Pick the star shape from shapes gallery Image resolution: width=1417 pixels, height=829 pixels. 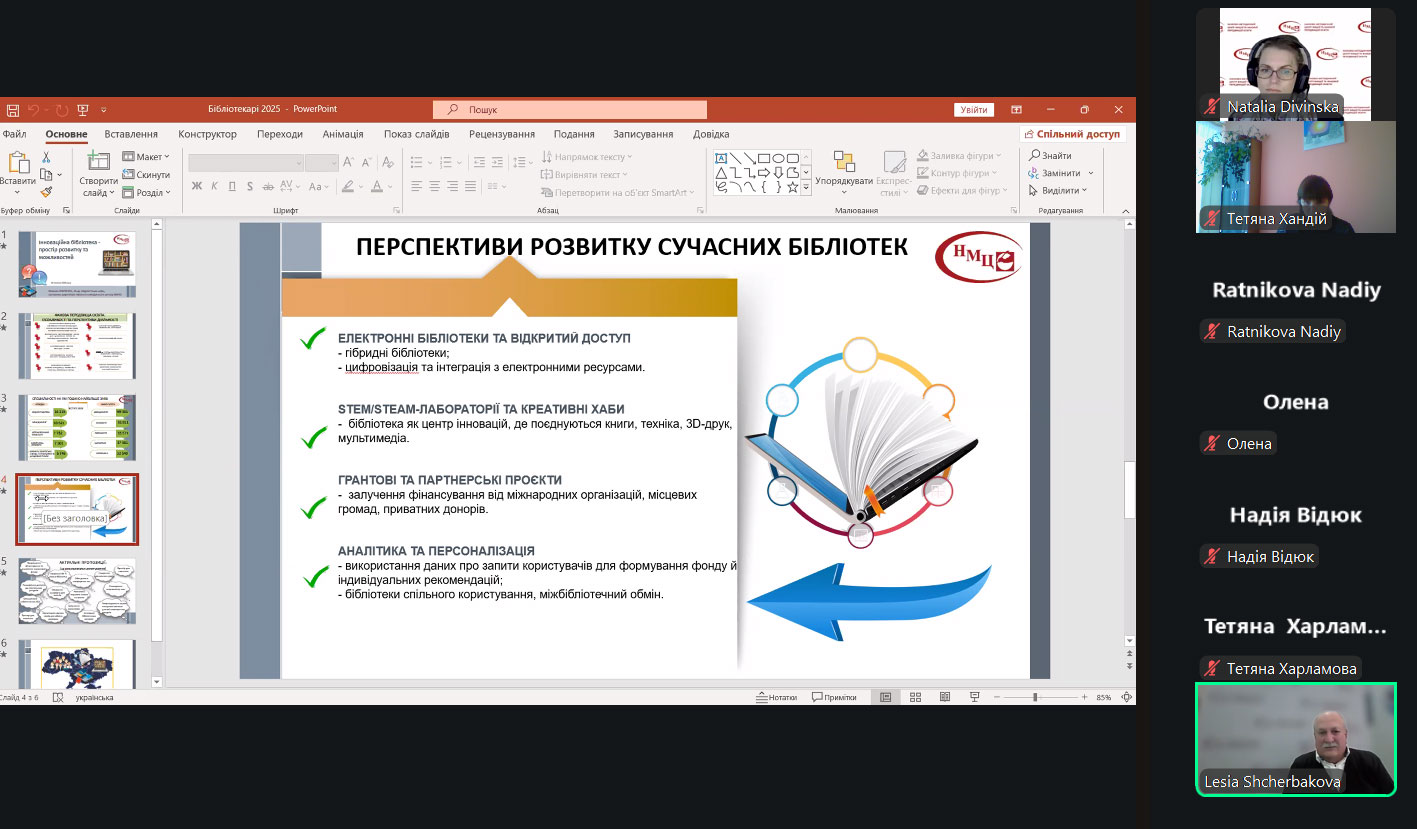tap(792, 187)
